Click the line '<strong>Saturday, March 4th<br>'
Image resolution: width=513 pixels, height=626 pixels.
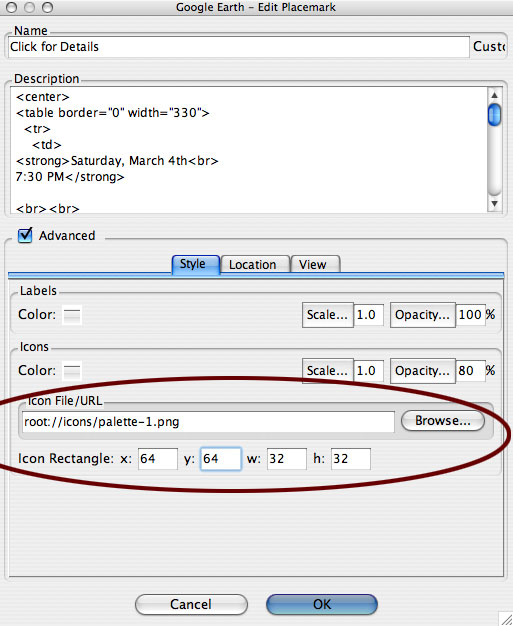(x=117, y=161)
